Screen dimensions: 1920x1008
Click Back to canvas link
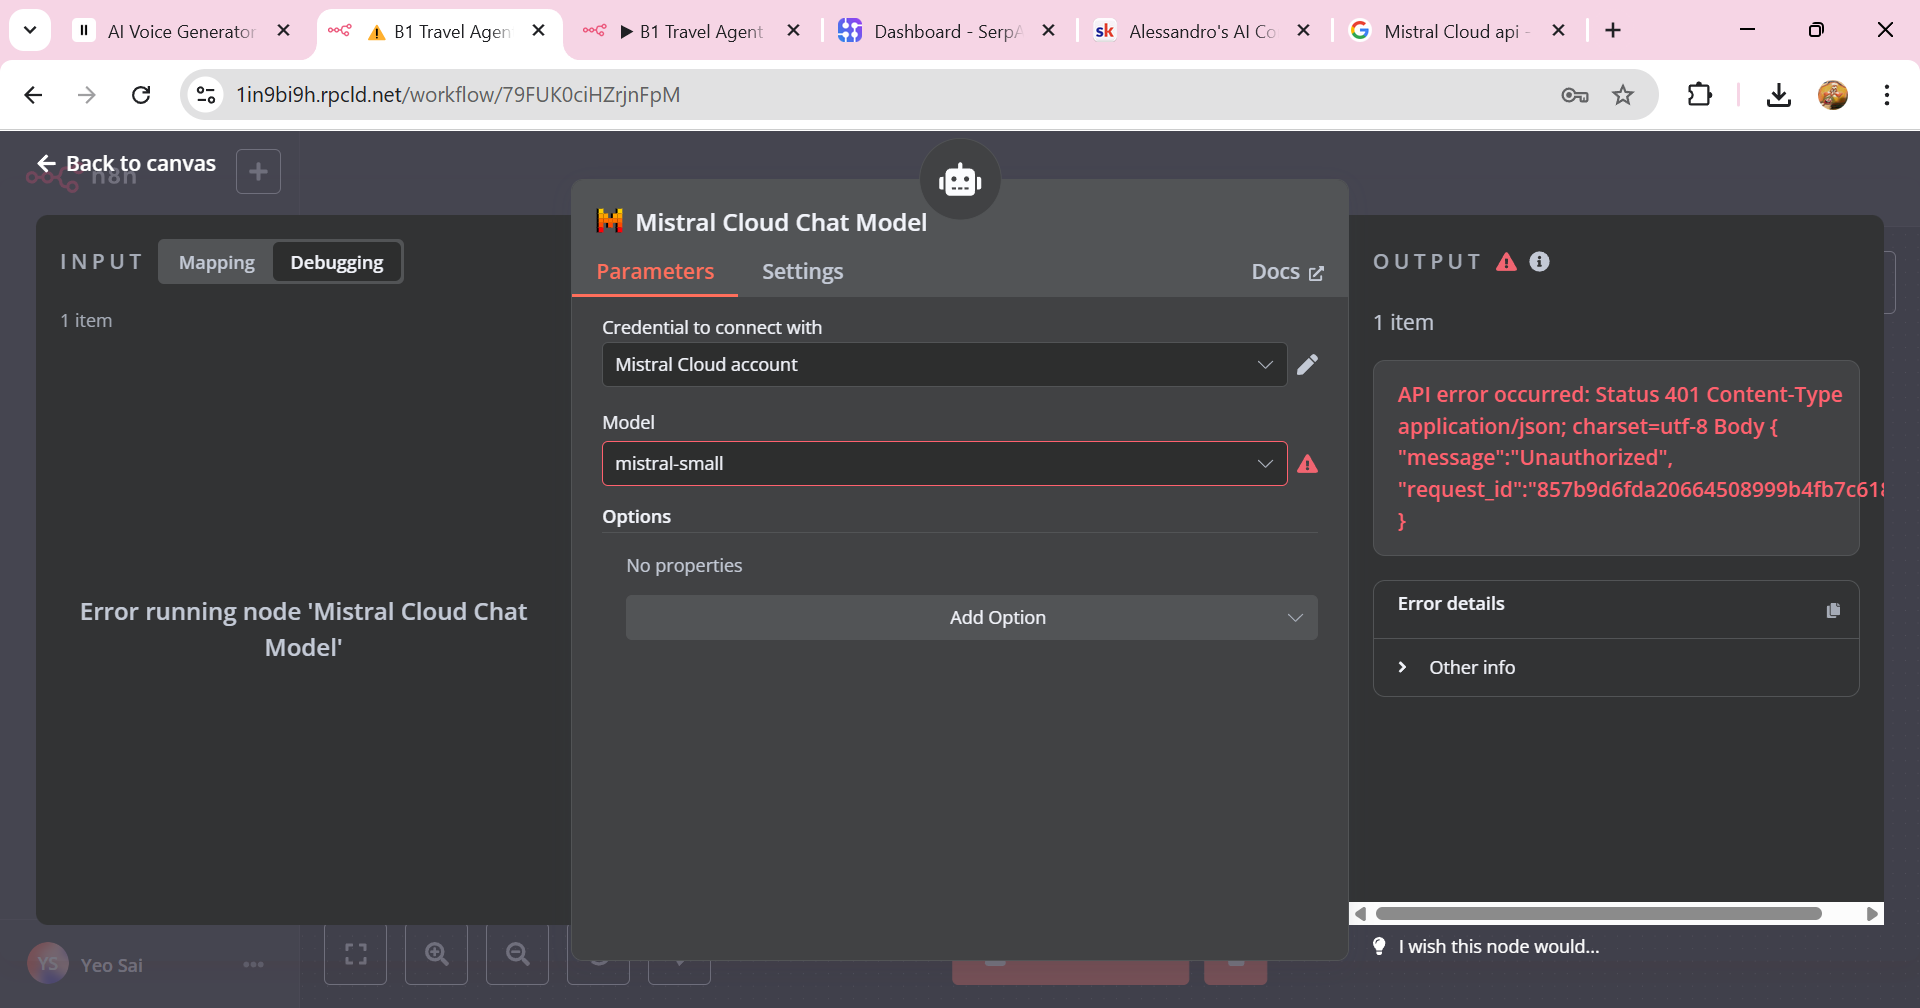click(126, 163)
